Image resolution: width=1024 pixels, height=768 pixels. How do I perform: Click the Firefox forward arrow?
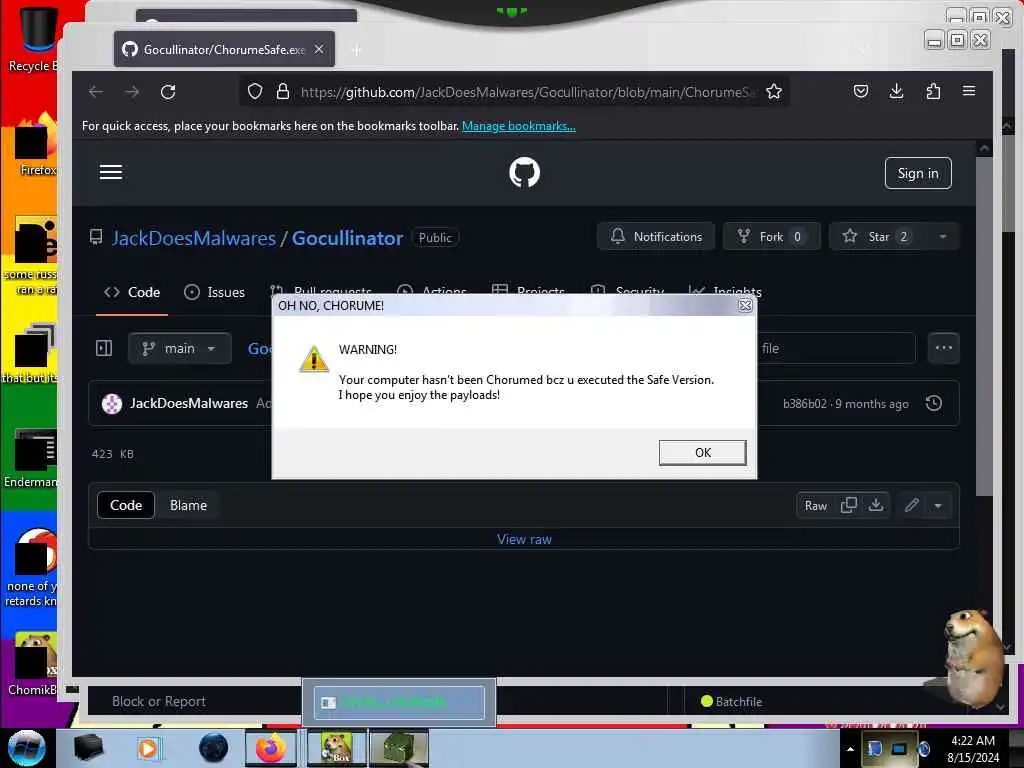point(132,91)
